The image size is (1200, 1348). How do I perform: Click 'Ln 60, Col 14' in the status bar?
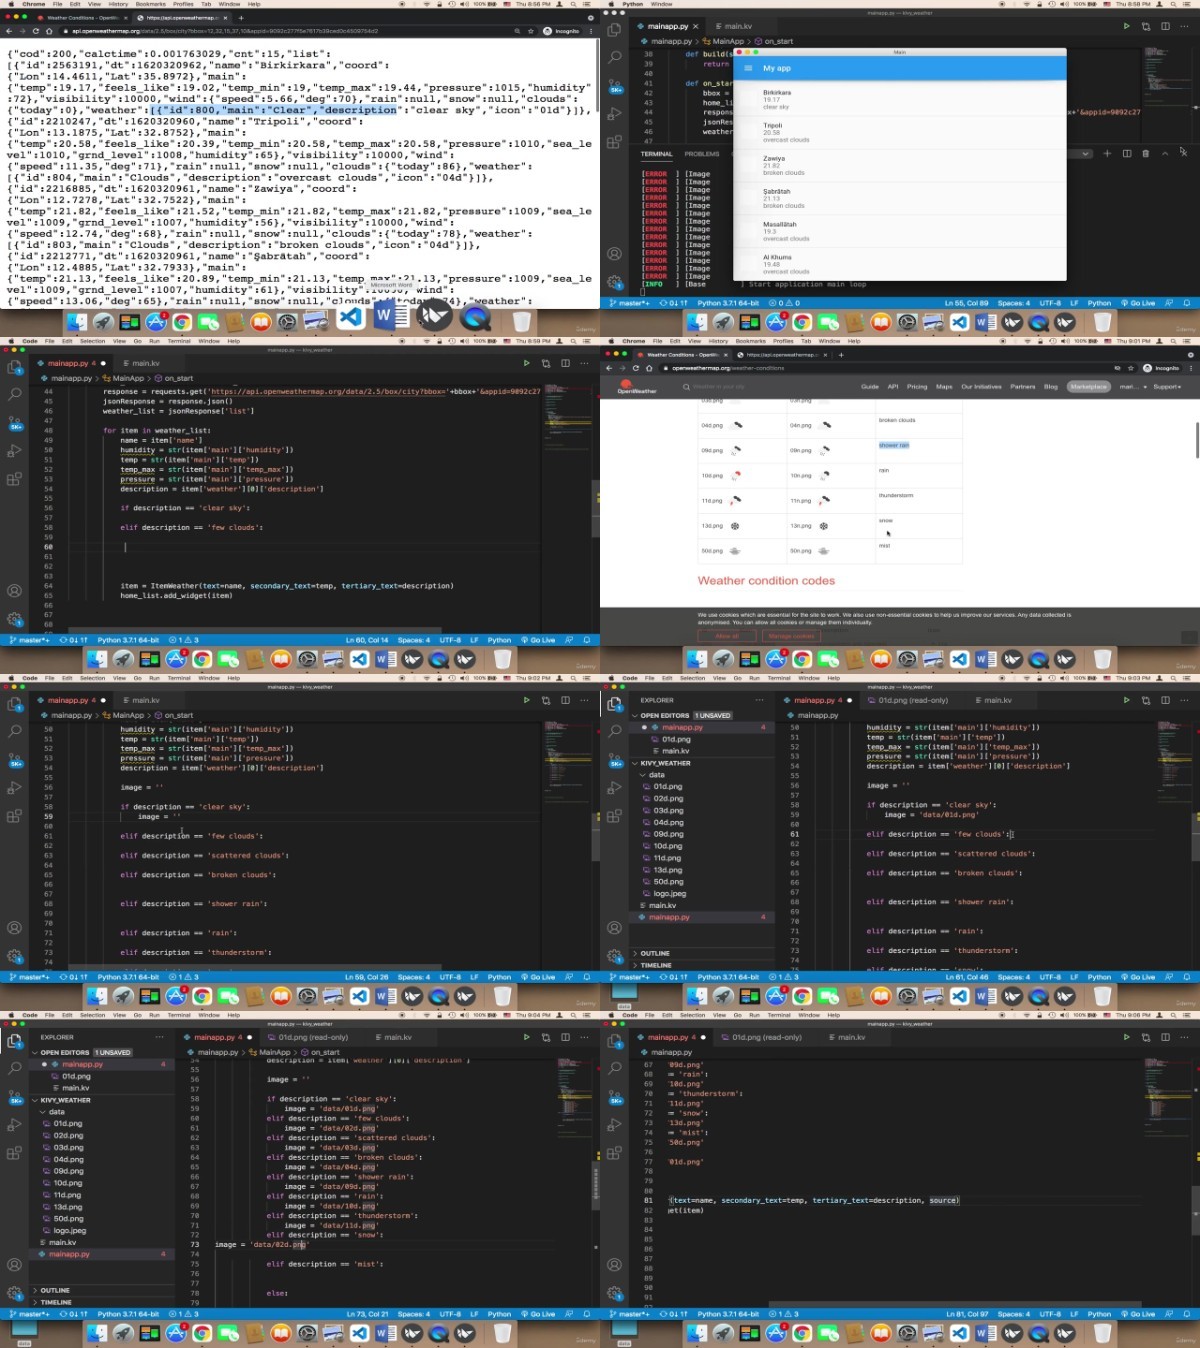click(367, 640)
